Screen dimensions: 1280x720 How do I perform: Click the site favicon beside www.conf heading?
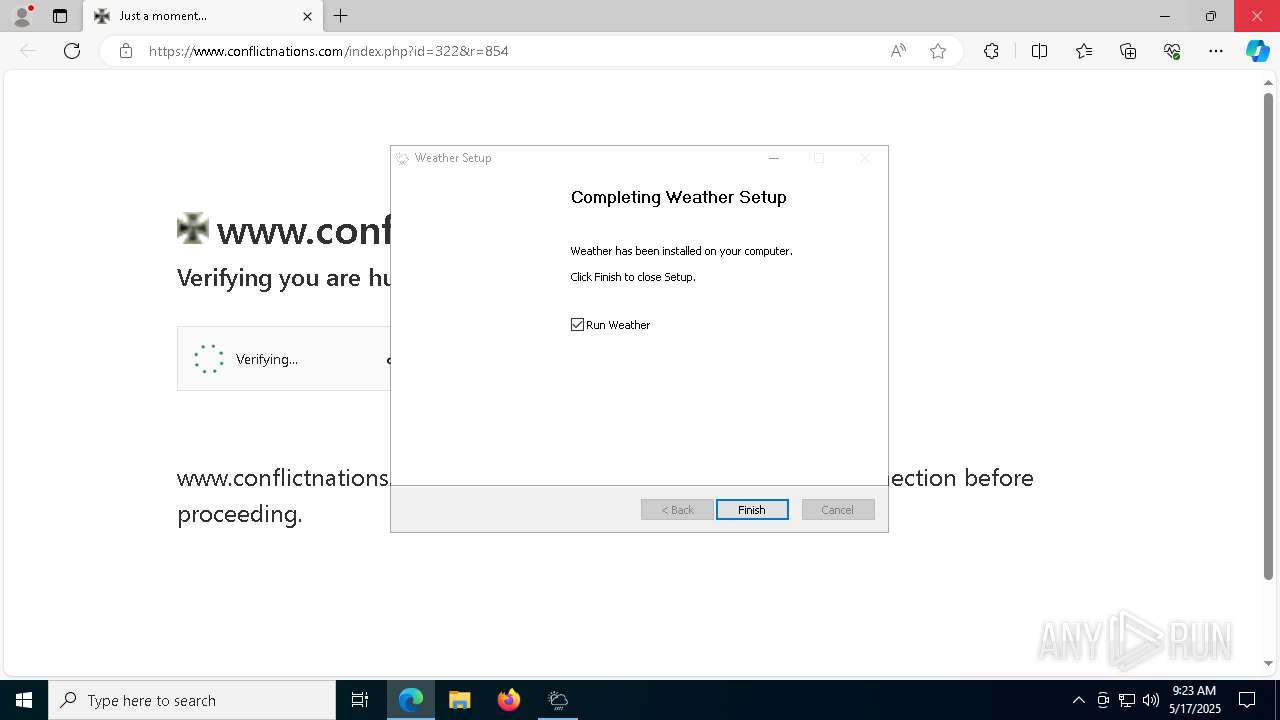[193, 229]
